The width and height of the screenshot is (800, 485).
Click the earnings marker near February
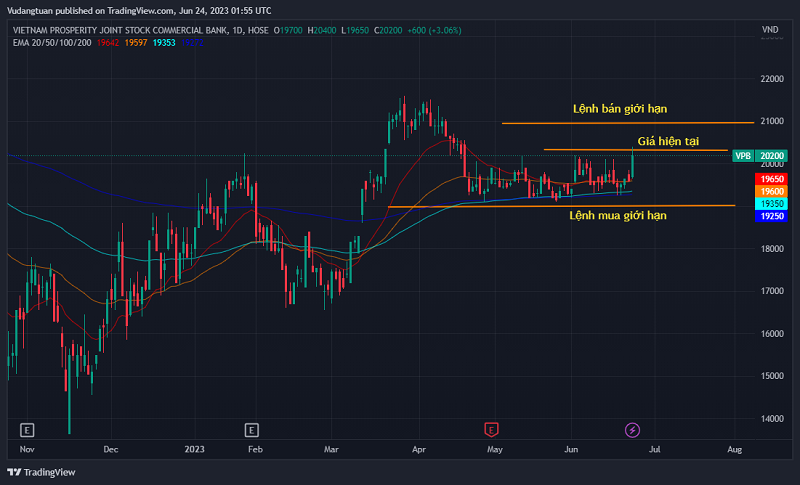click(251, 430)
